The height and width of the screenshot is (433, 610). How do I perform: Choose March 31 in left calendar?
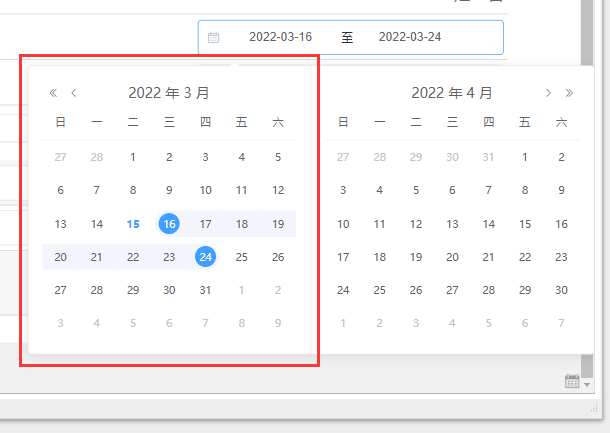click(205, 290)
